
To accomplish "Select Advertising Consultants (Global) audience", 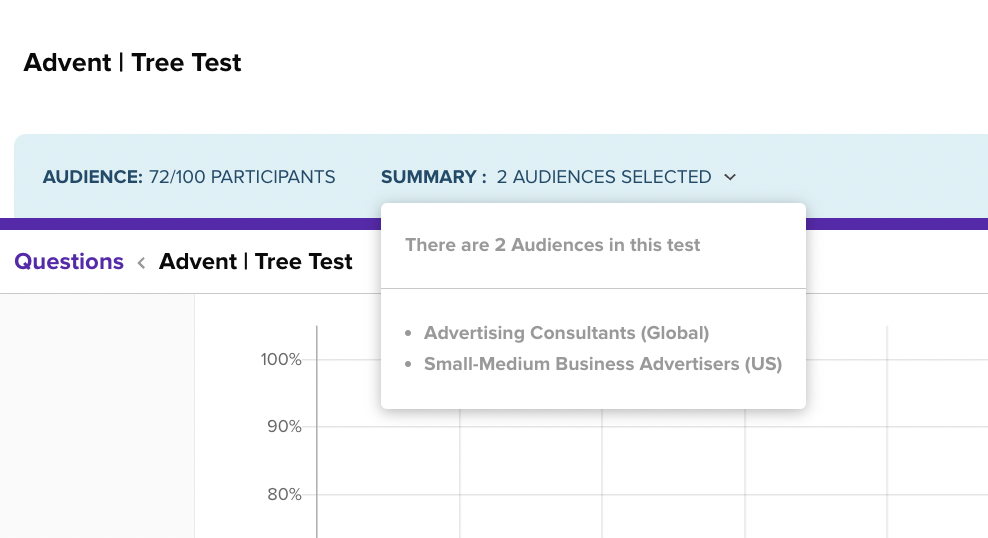I will tap(566, 333).
